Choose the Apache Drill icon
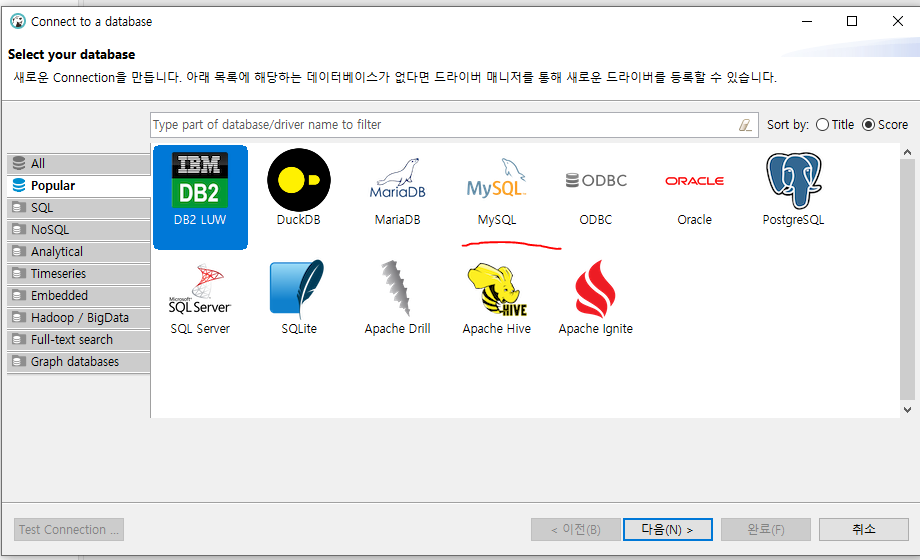Image resolution: width=920 pixels, height=560 pixels. click(x=398, y=288)
